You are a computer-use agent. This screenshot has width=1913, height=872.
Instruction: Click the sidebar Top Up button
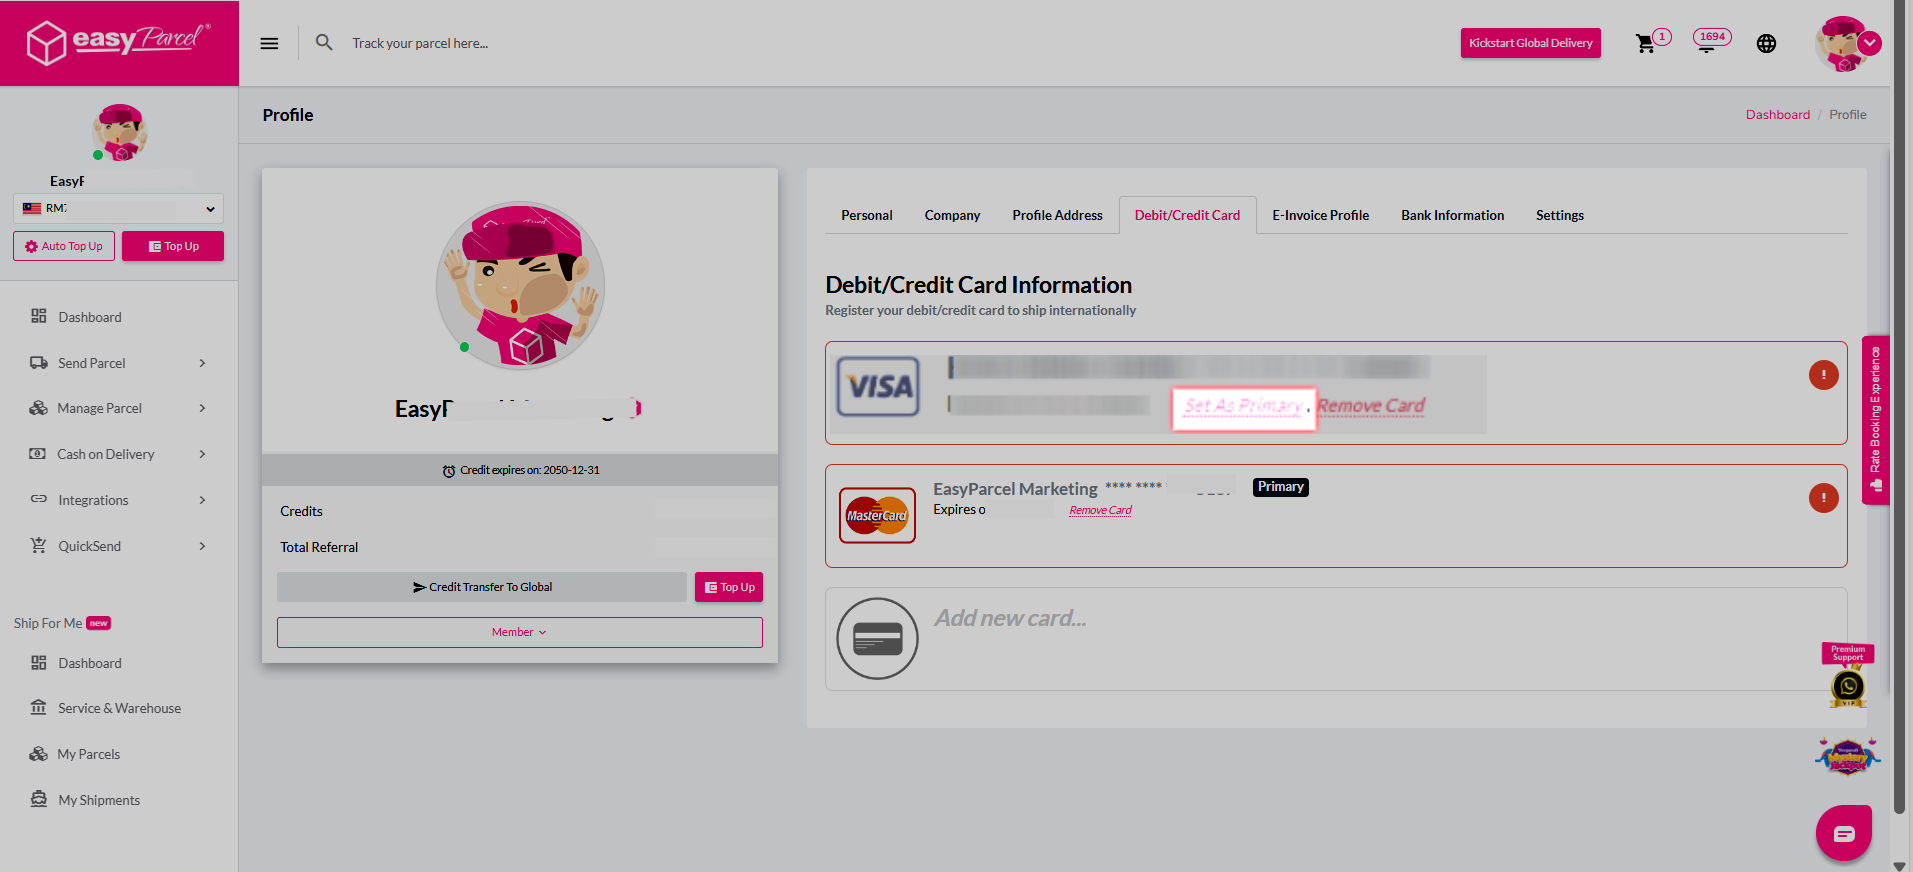click(x=173, y=246)
